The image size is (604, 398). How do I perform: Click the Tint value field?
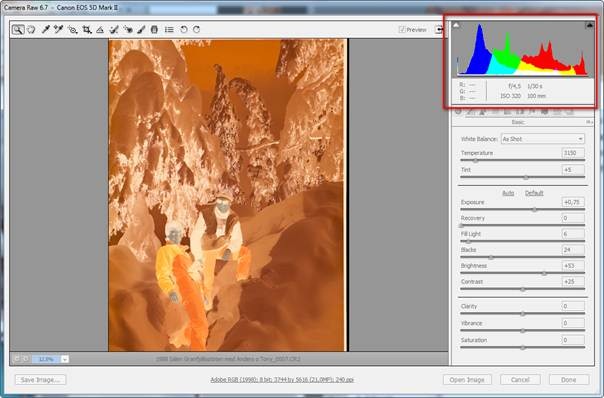pyautogui.click(x=573, y=170)
